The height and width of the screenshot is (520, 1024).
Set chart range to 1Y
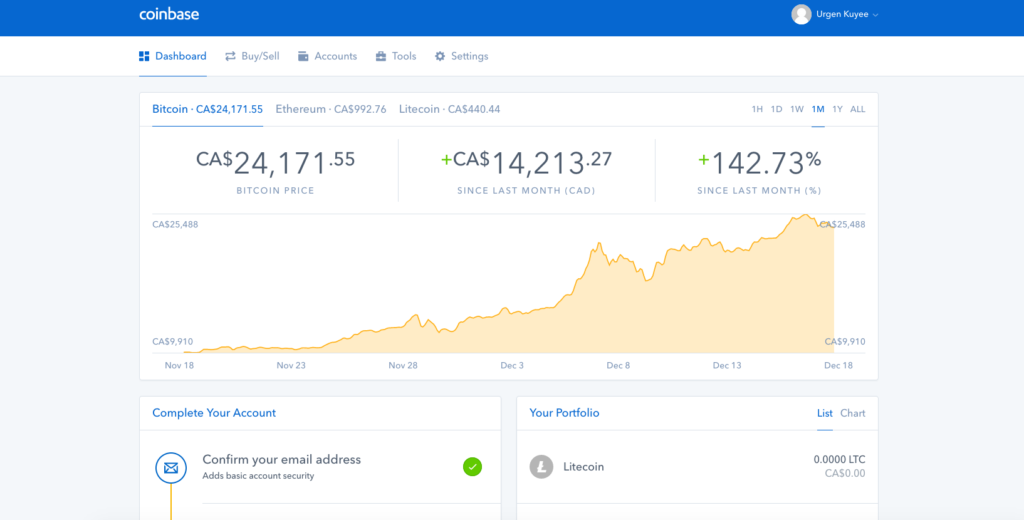[838, 109]
